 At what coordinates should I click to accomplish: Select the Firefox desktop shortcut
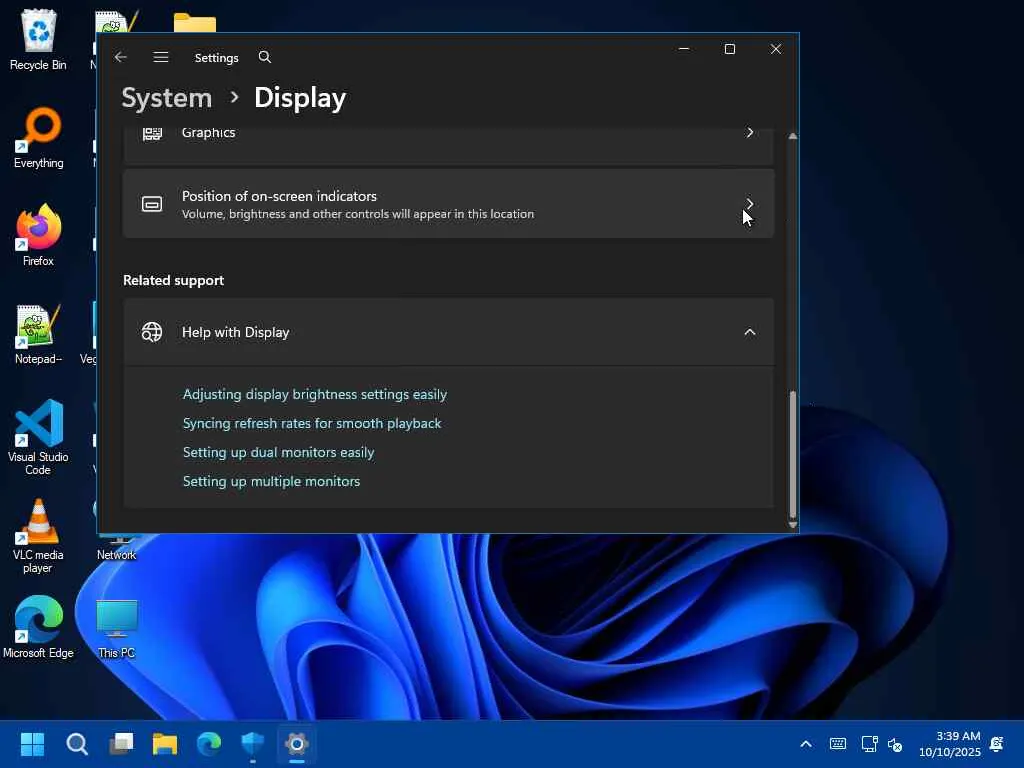click(x=39, y=235)
